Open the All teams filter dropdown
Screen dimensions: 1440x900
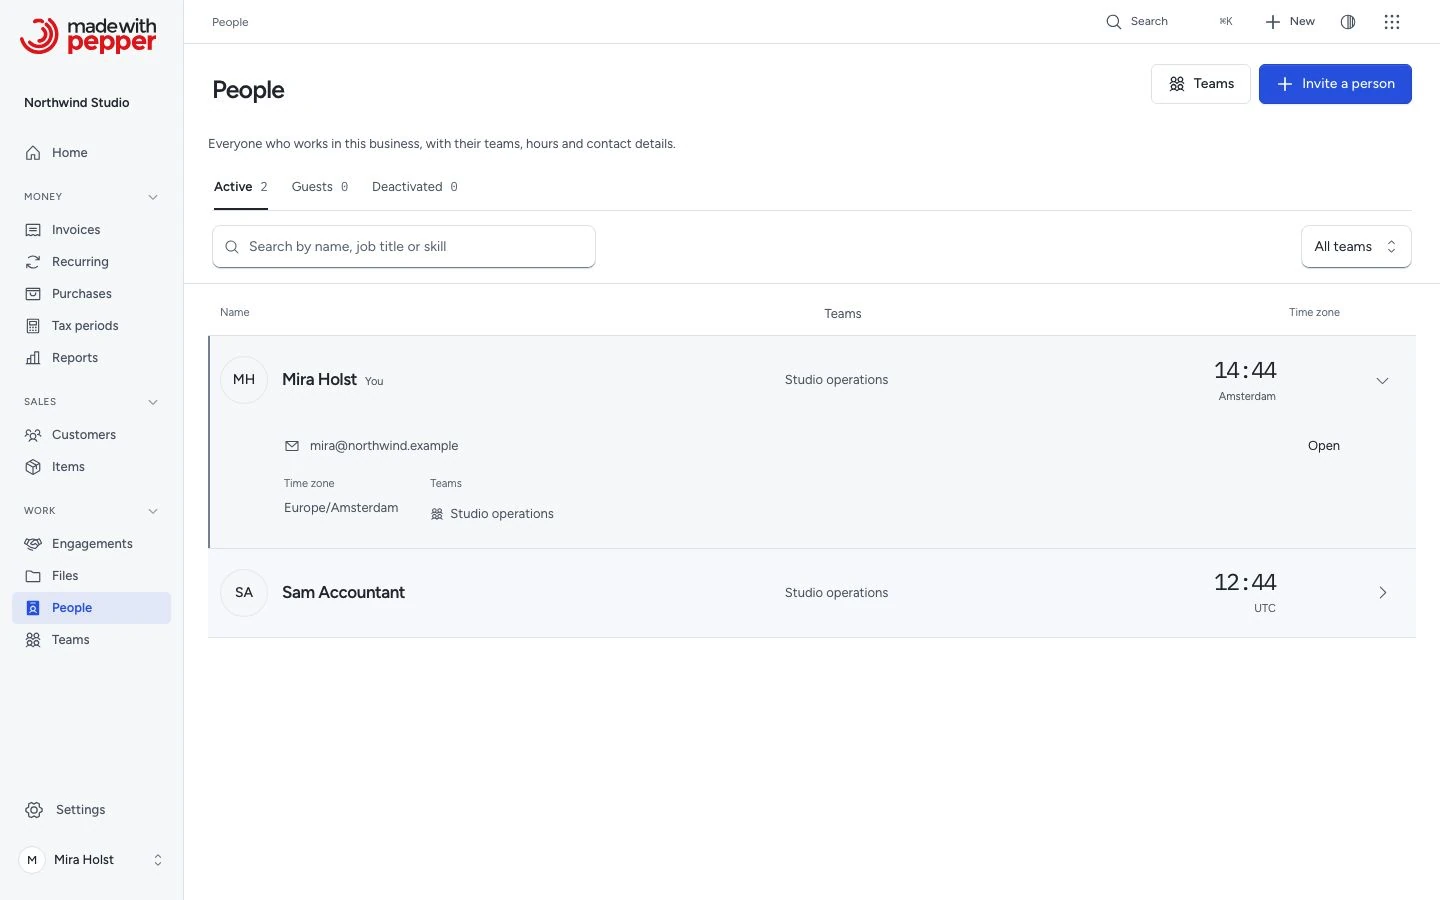click(1356, 247)
